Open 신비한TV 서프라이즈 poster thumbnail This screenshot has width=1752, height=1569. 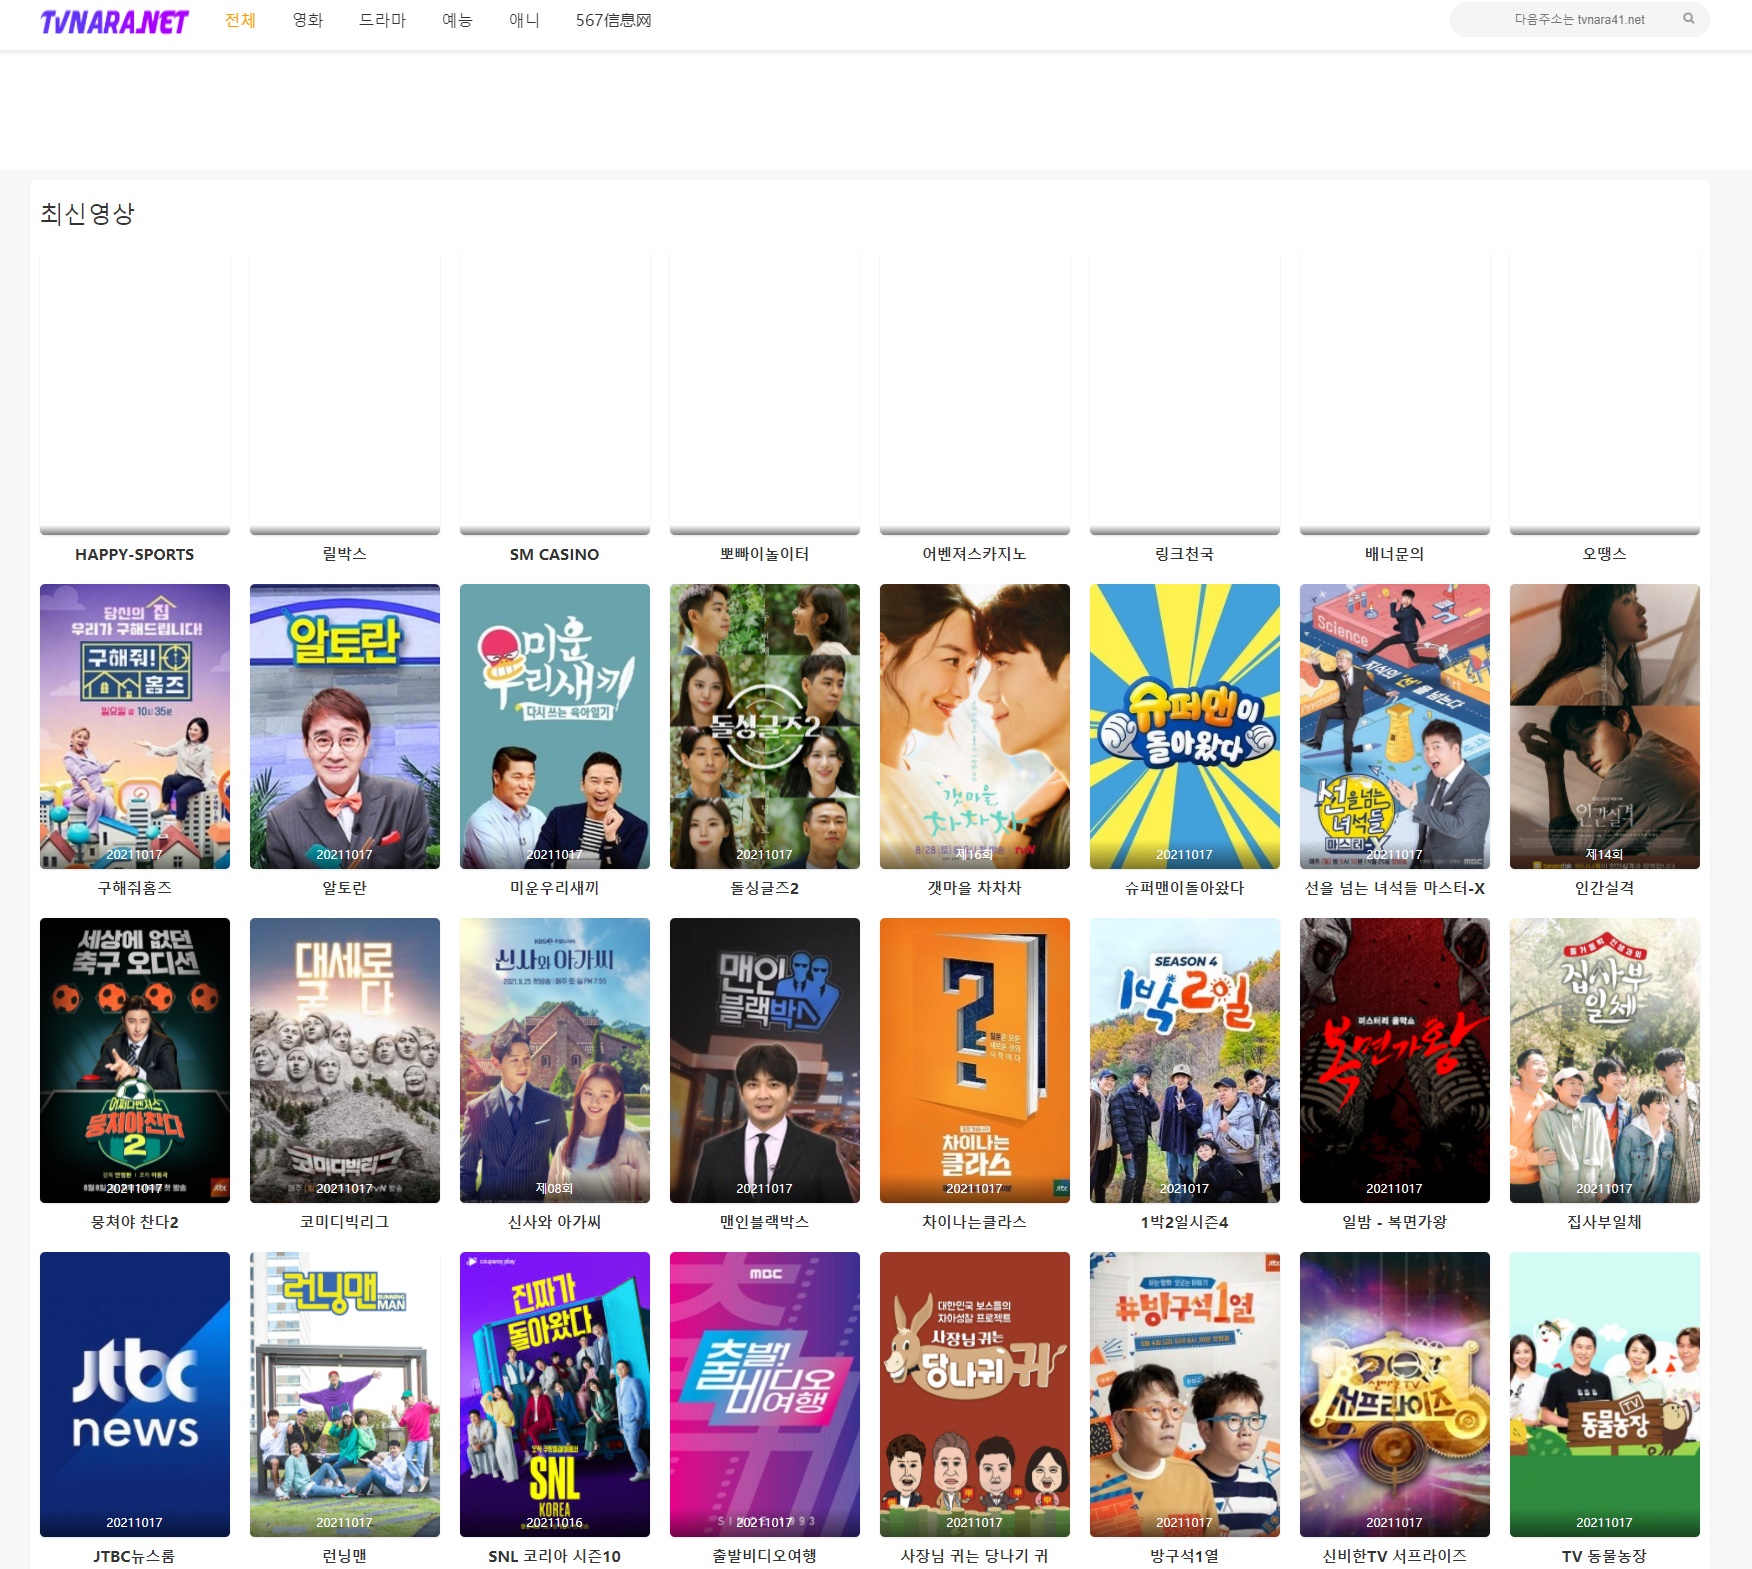[x=1395, y=1394]
